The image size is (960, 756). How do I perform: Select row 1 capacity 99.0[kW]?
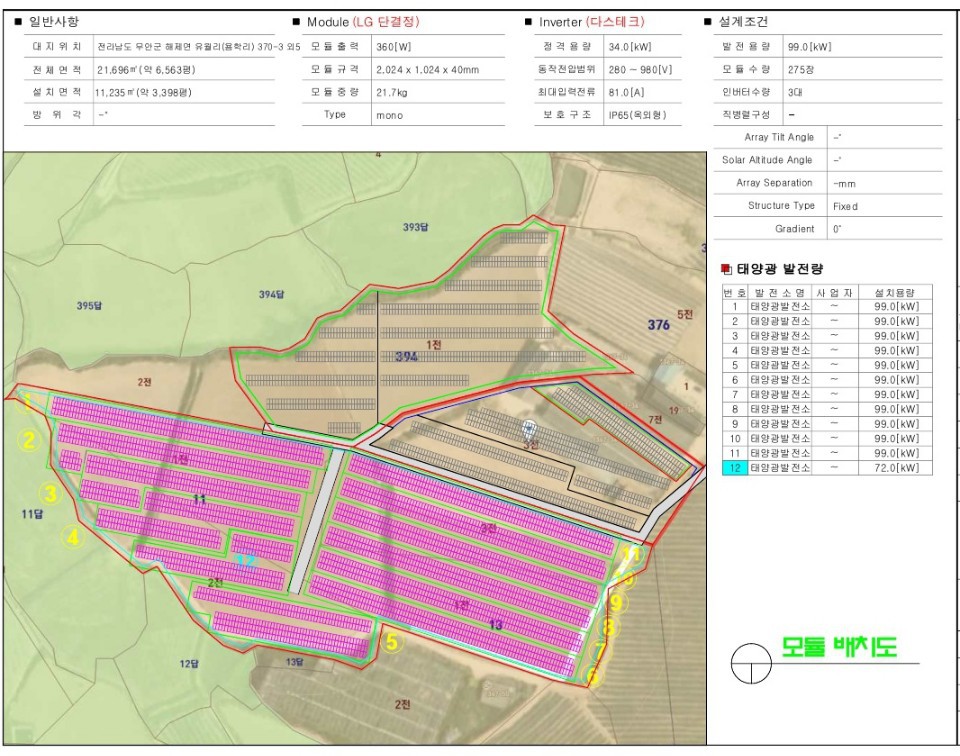[x=896, y=306]
